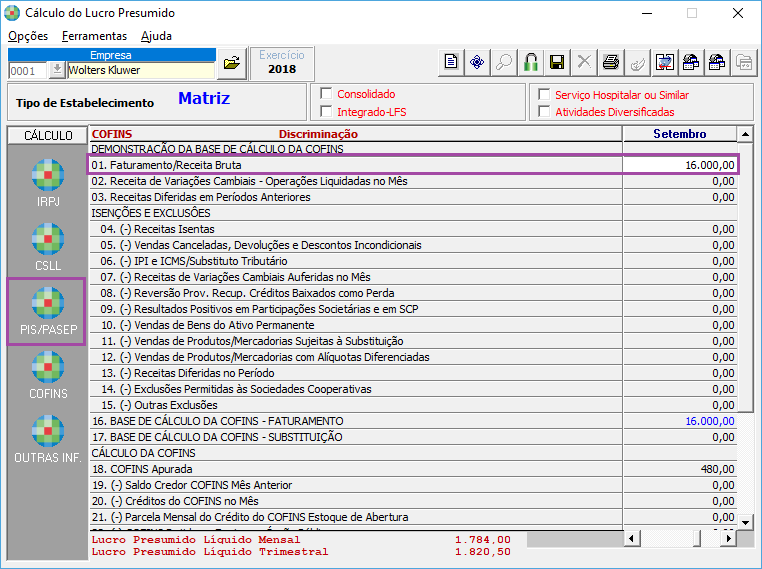Select row 15. (-) Outras Exclusões
The height and width of the screenshot is (569, 762).
click(x=356, y=405)
